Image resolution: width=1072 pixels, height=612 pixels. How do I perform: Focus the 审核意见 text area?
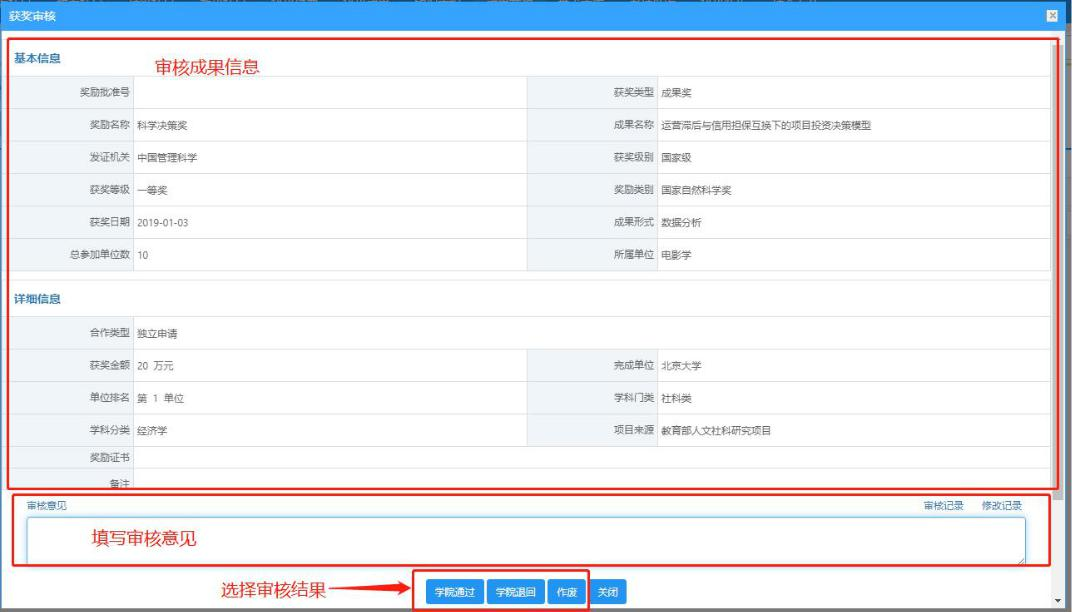pos(526,541)
